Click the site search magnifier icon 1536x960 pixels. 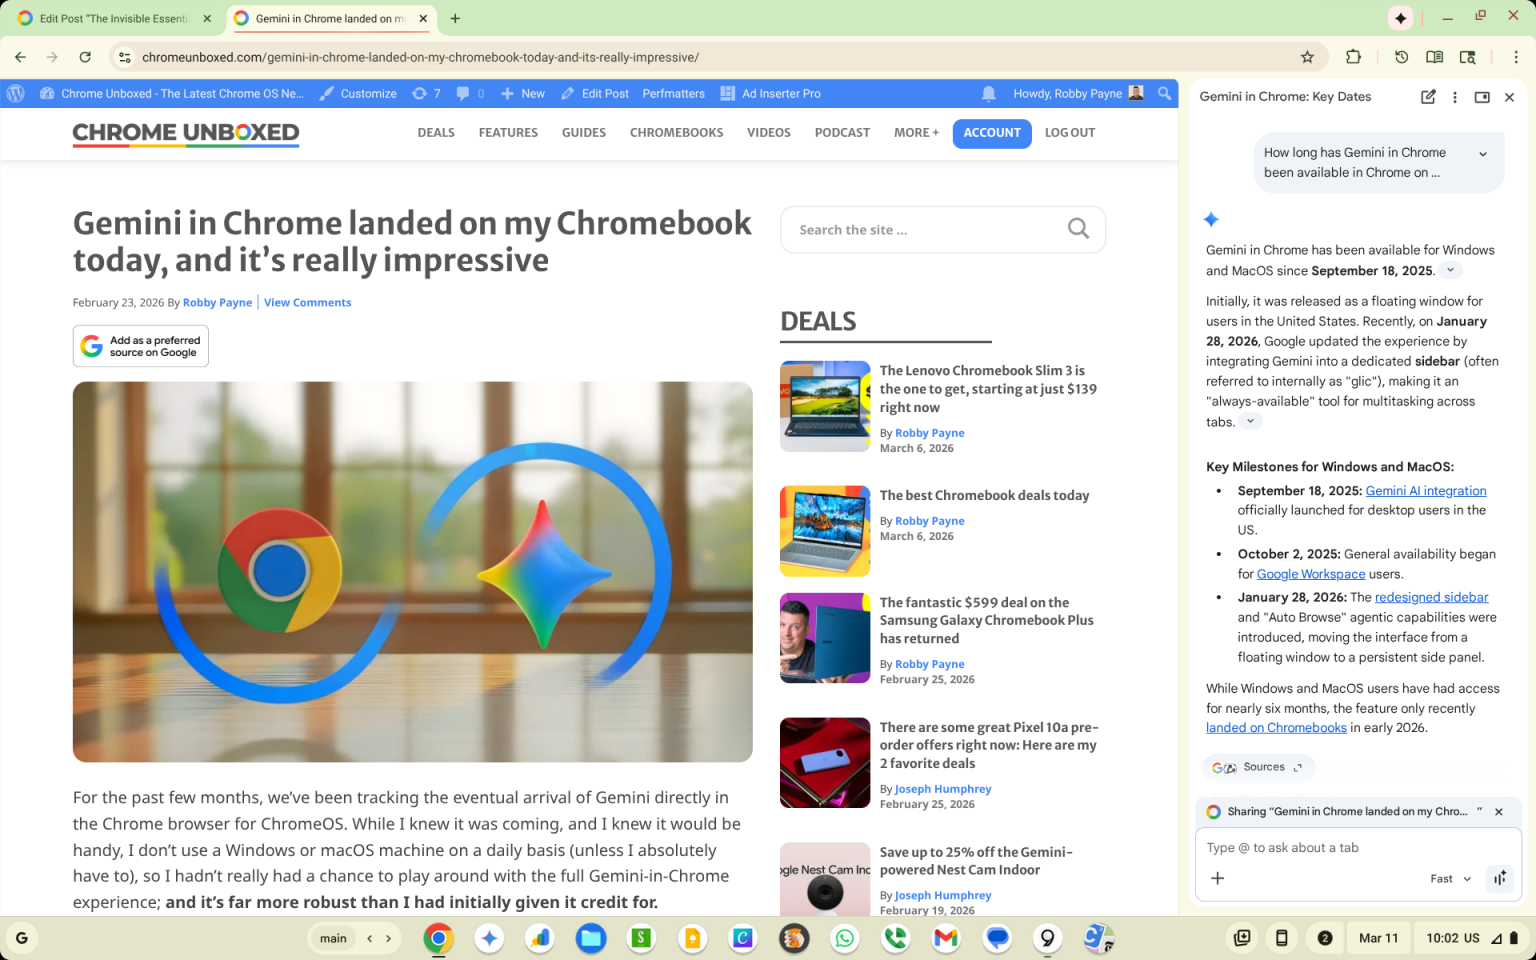click(1078, 229)
